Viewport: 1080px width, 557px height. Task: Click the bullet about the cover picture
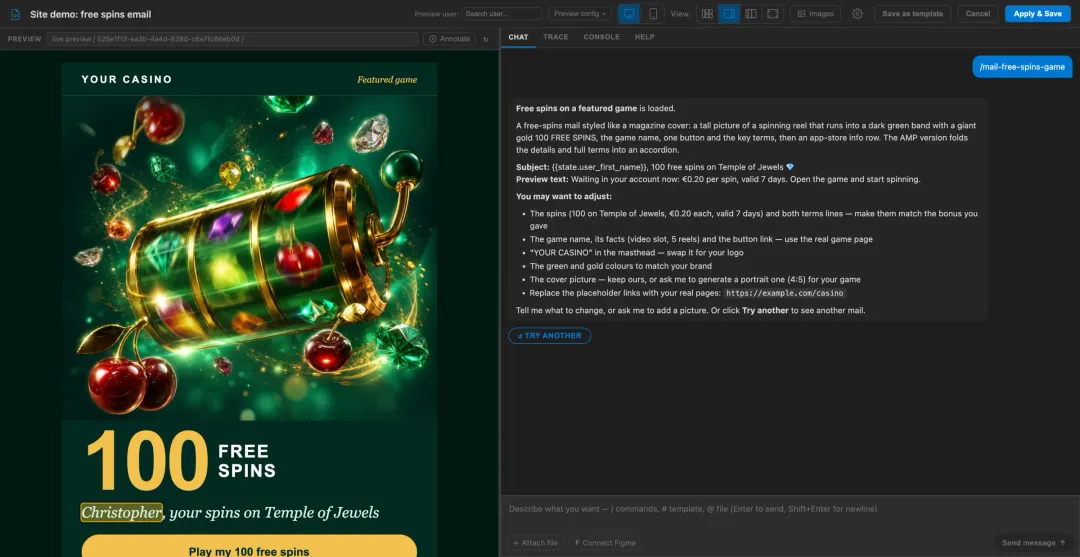[695, 280]
